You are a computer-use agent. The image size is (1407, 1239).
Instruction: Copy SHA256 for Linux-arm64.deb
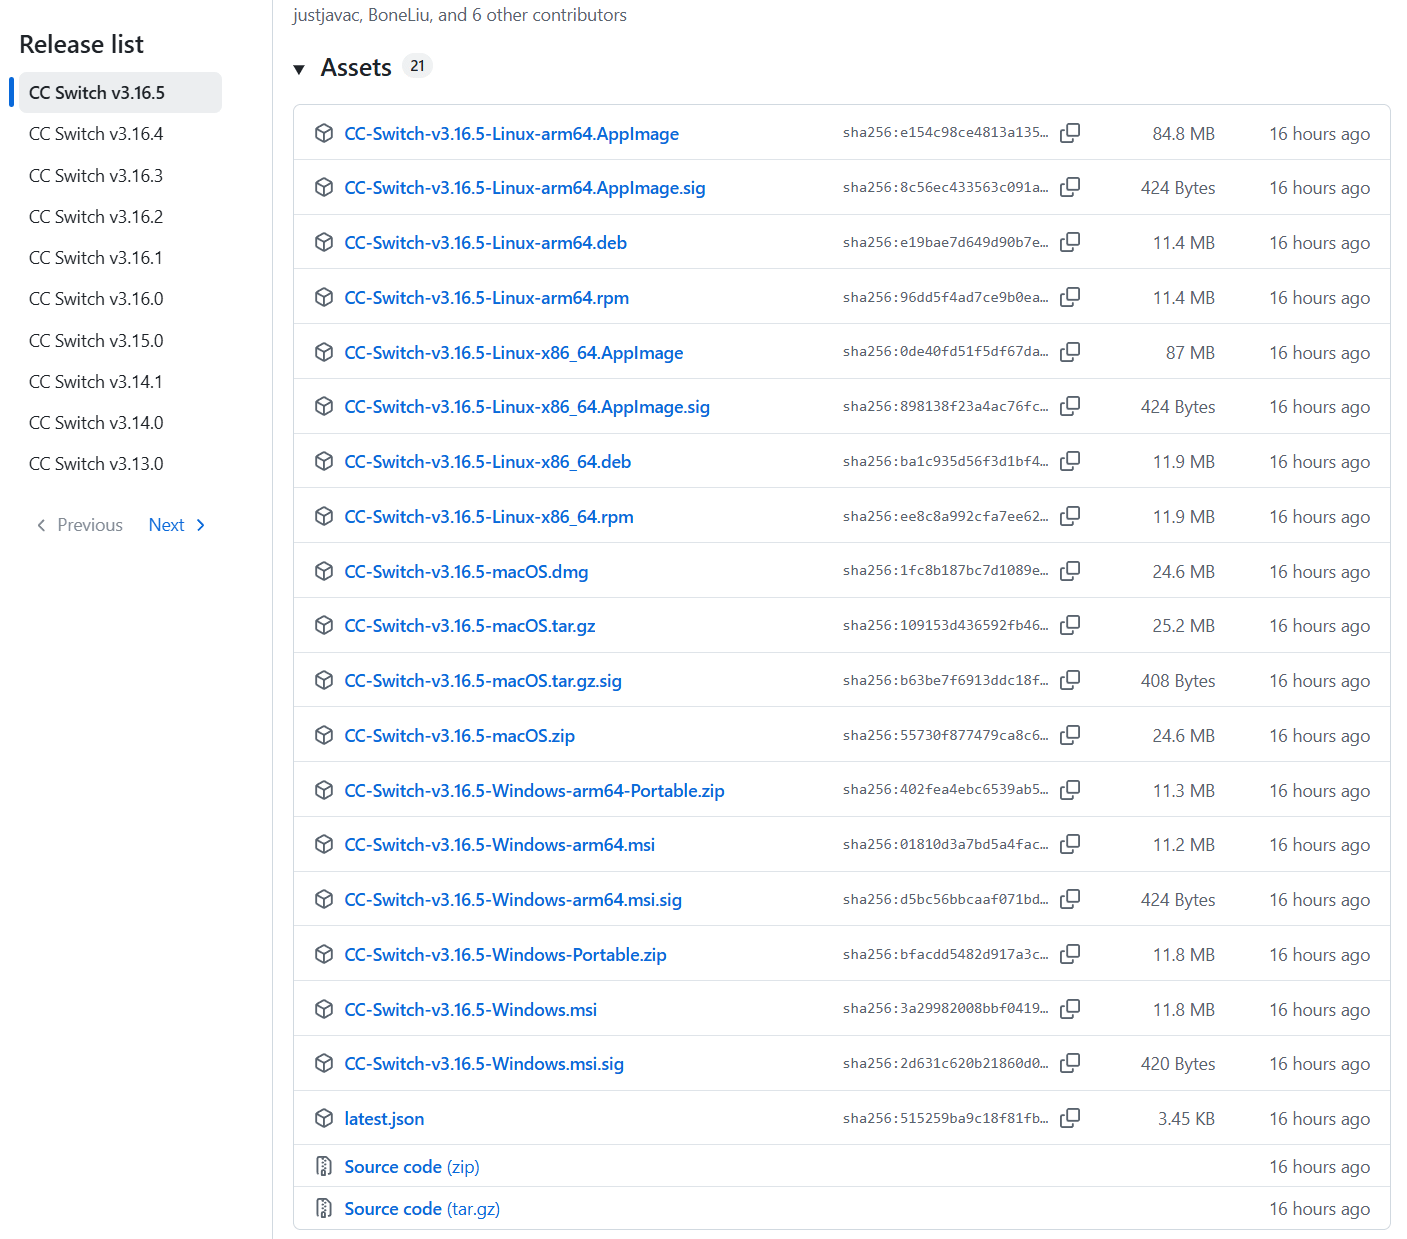pos(1070,242)
